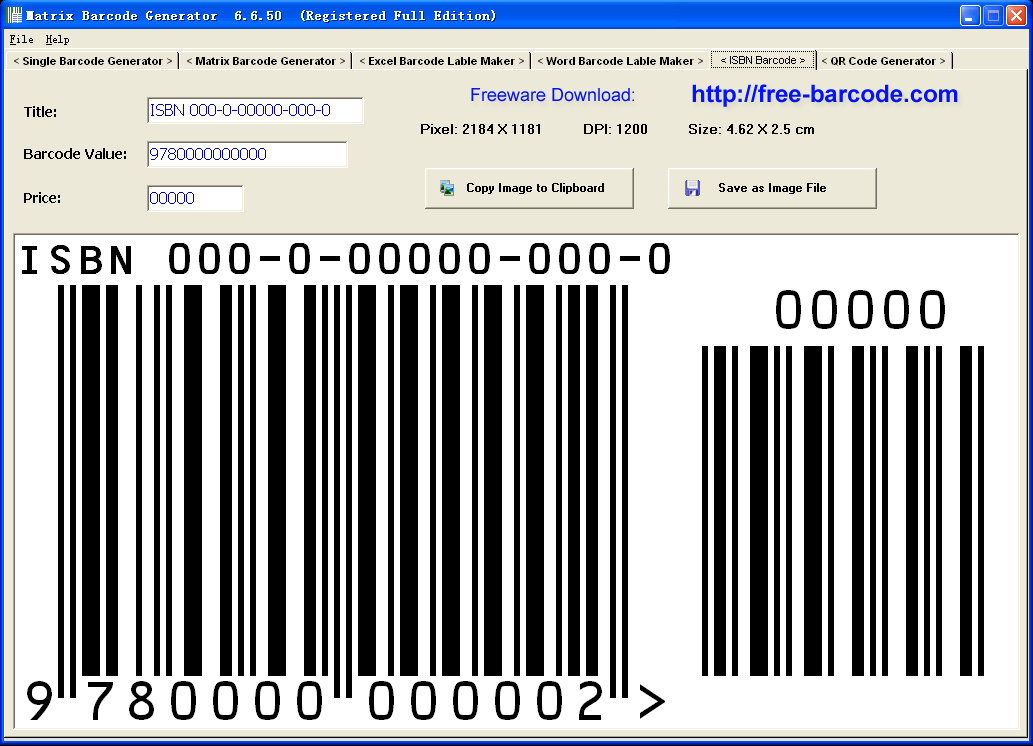Select the Excel Barcode Lable Maker tab

pyautogui.click(x=441, y=60)
